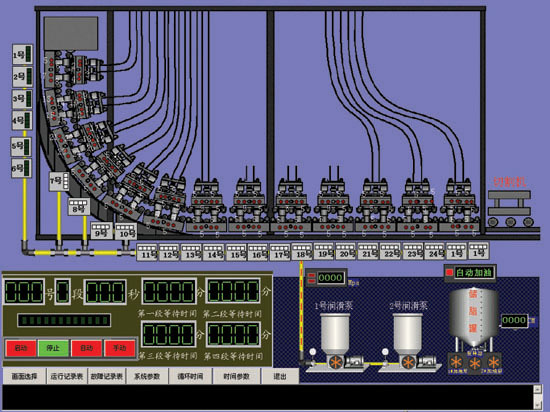Screen dimensions: 550x412
Task: Select the 21号 distributor box
Action: [368, 251]
